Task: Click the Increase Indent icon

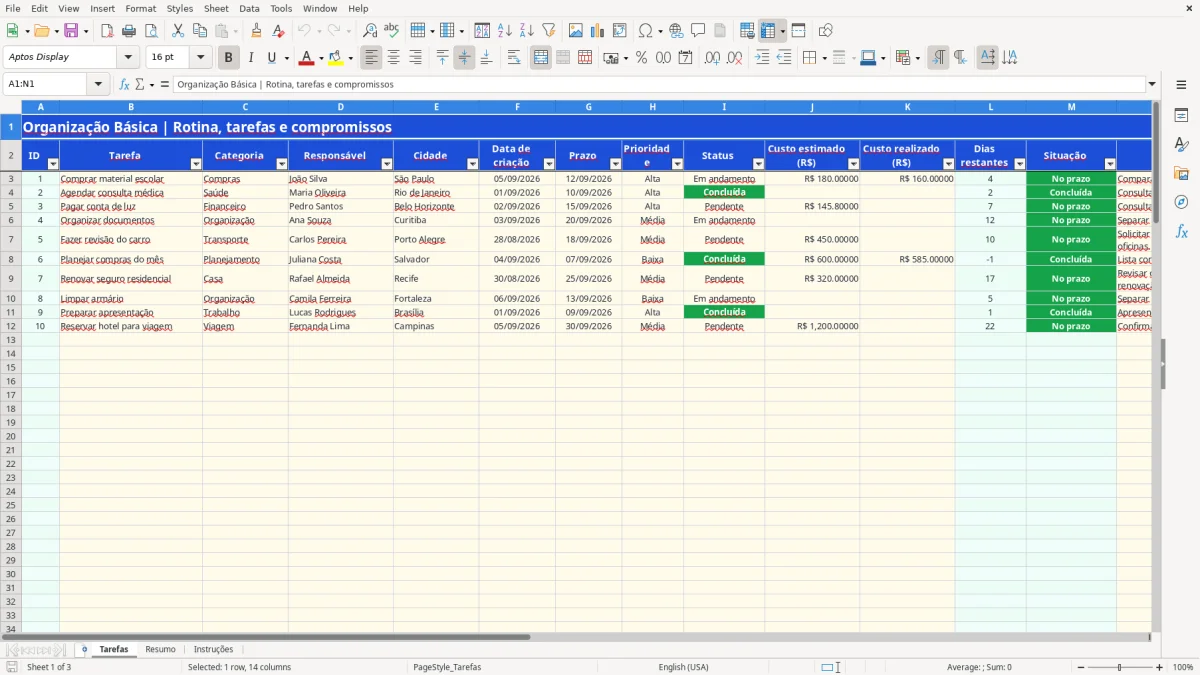Action: (x=762, y=58)
